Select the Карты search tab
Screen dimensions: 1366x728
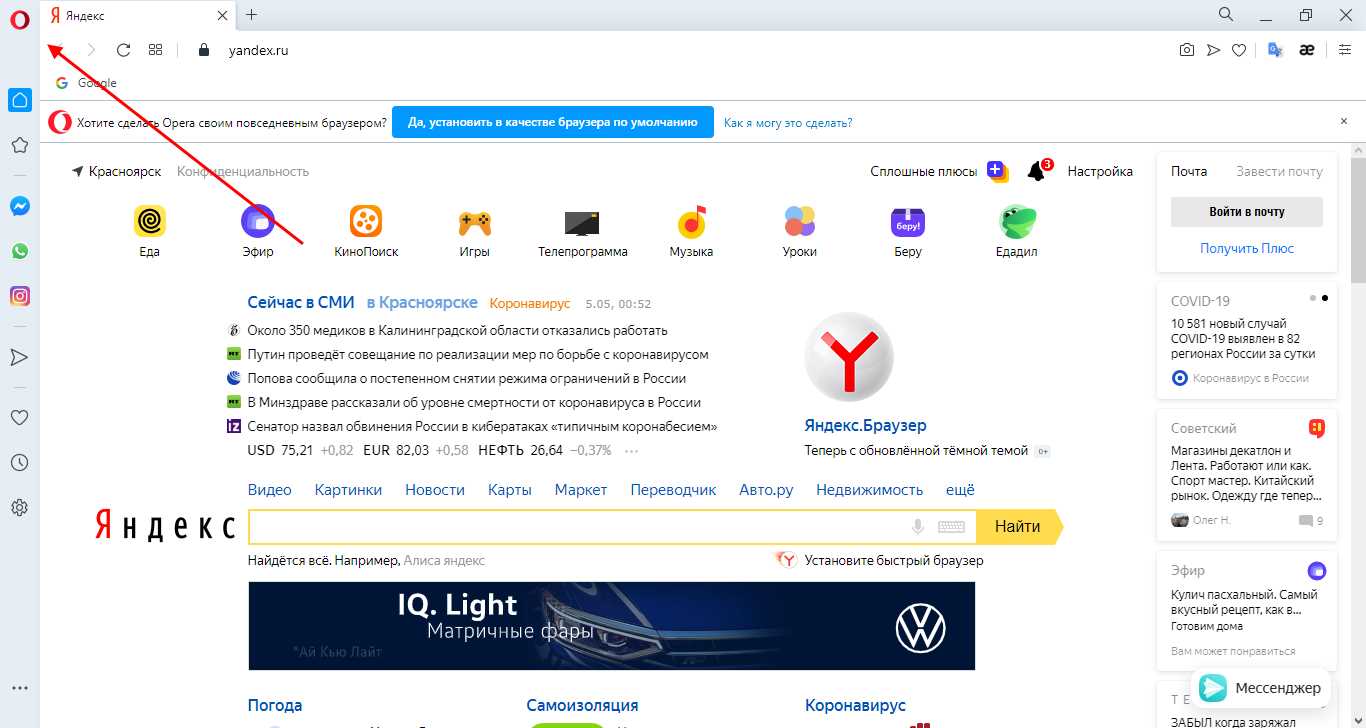pyautogui.click(x=510, y=490)
